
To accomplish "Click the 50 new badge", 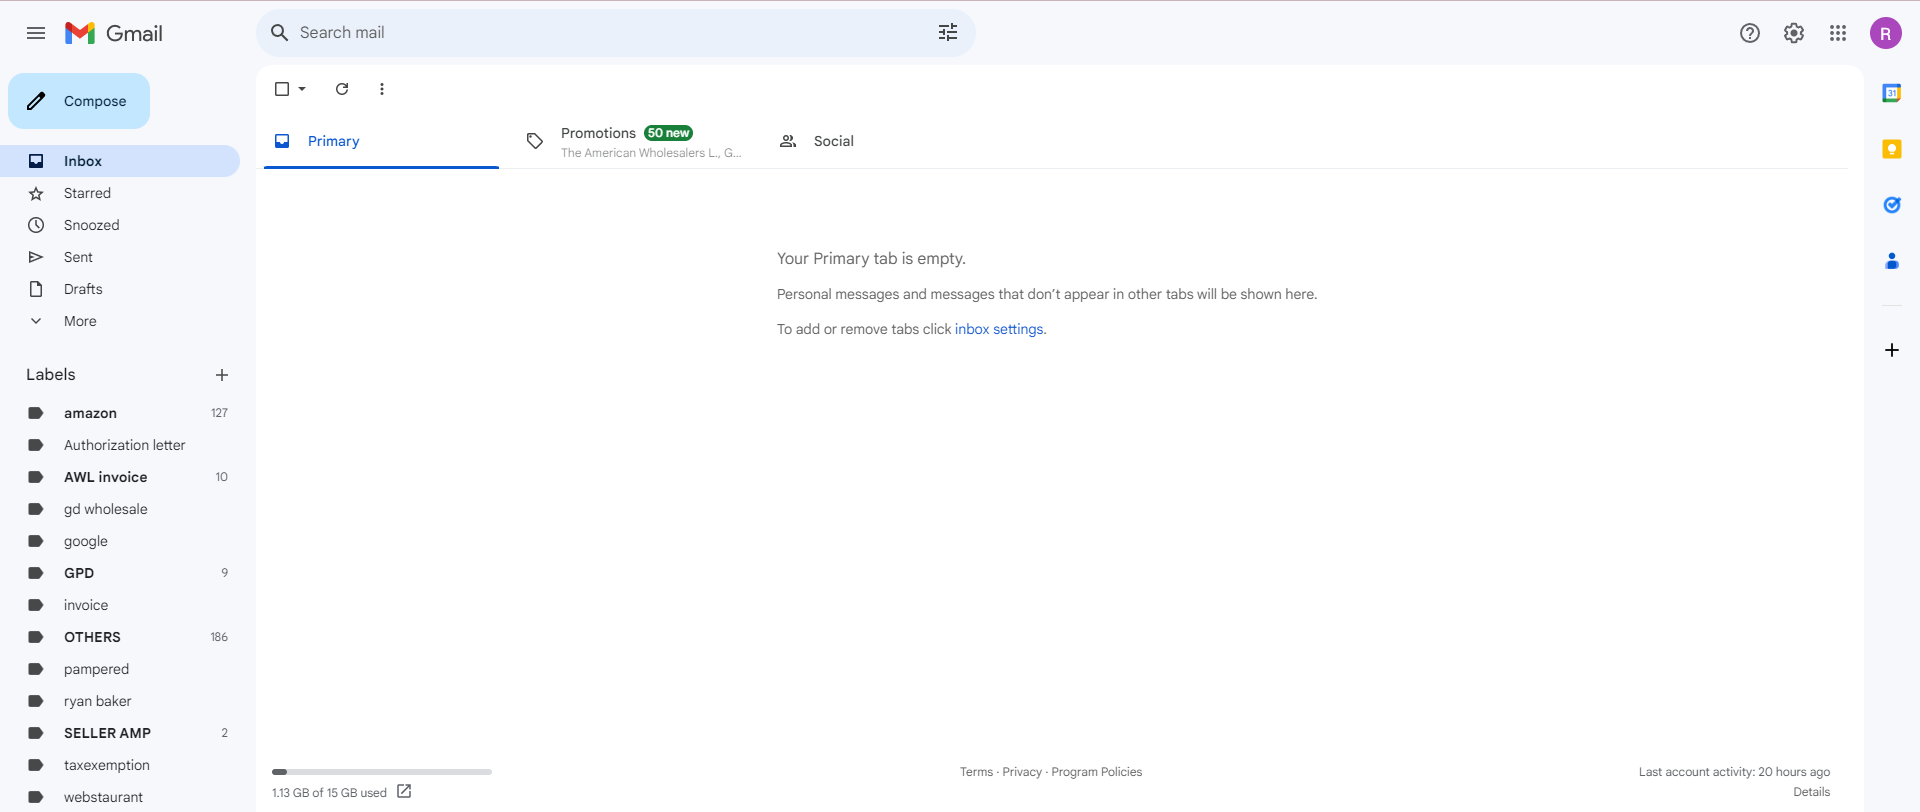I will coord(669,133).
